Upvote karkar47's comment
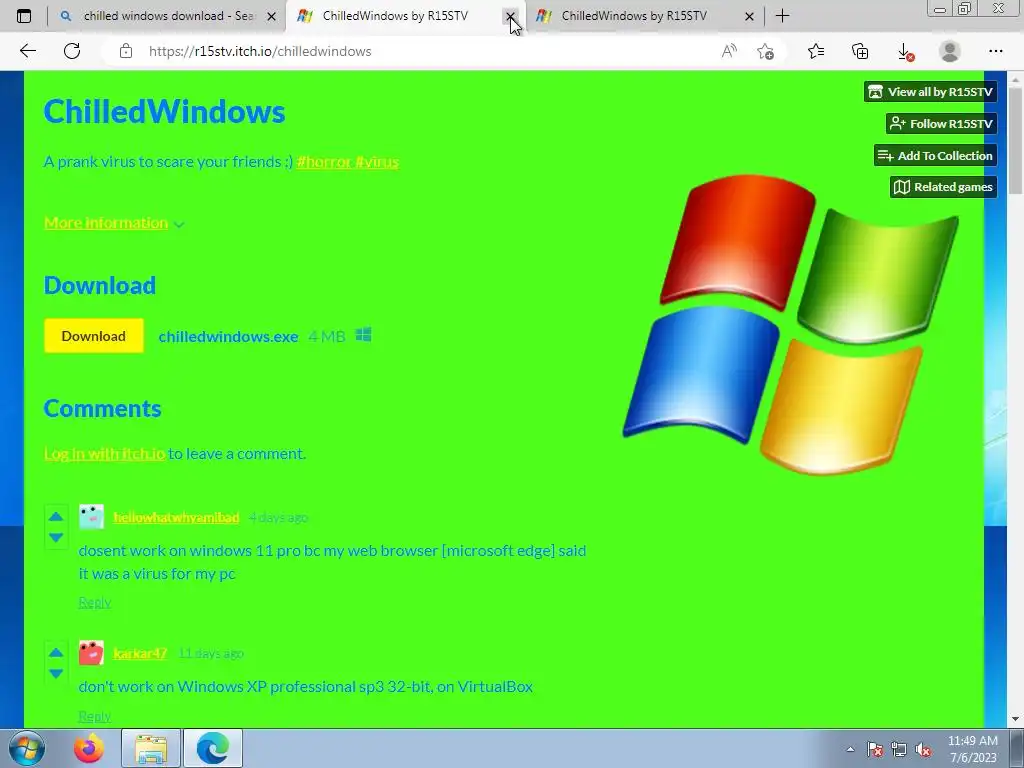Screen dimensions: 1024x768 (x=56, y=652)
